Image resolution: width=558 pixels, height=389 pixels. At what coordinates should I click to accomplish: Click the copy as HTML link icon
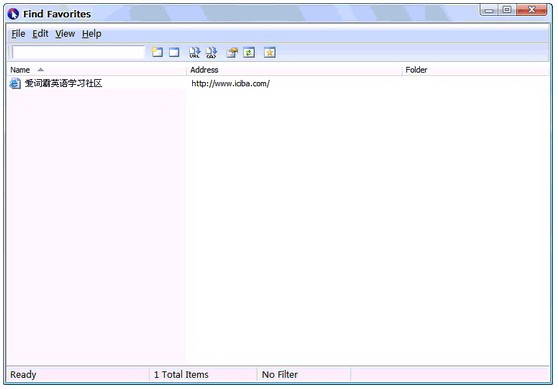point(211,53)
